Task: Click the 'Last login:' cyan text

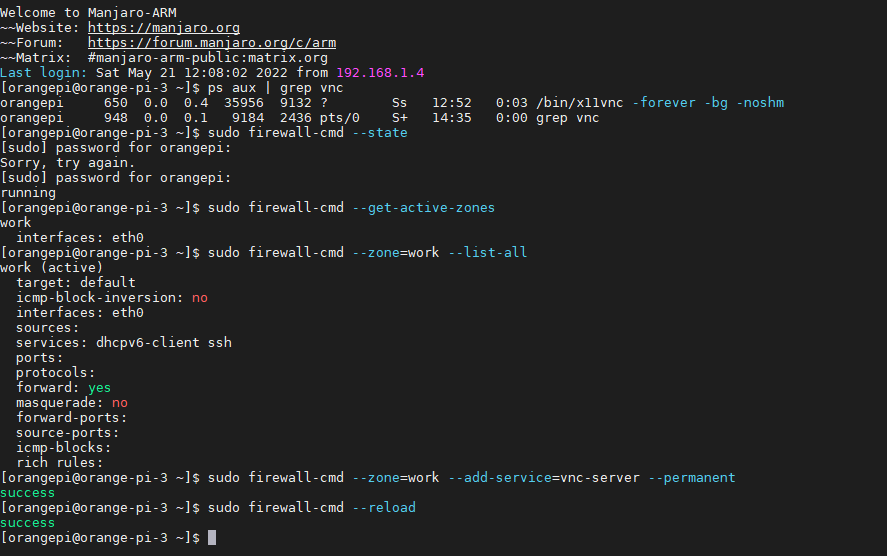Action: (44, 73)
